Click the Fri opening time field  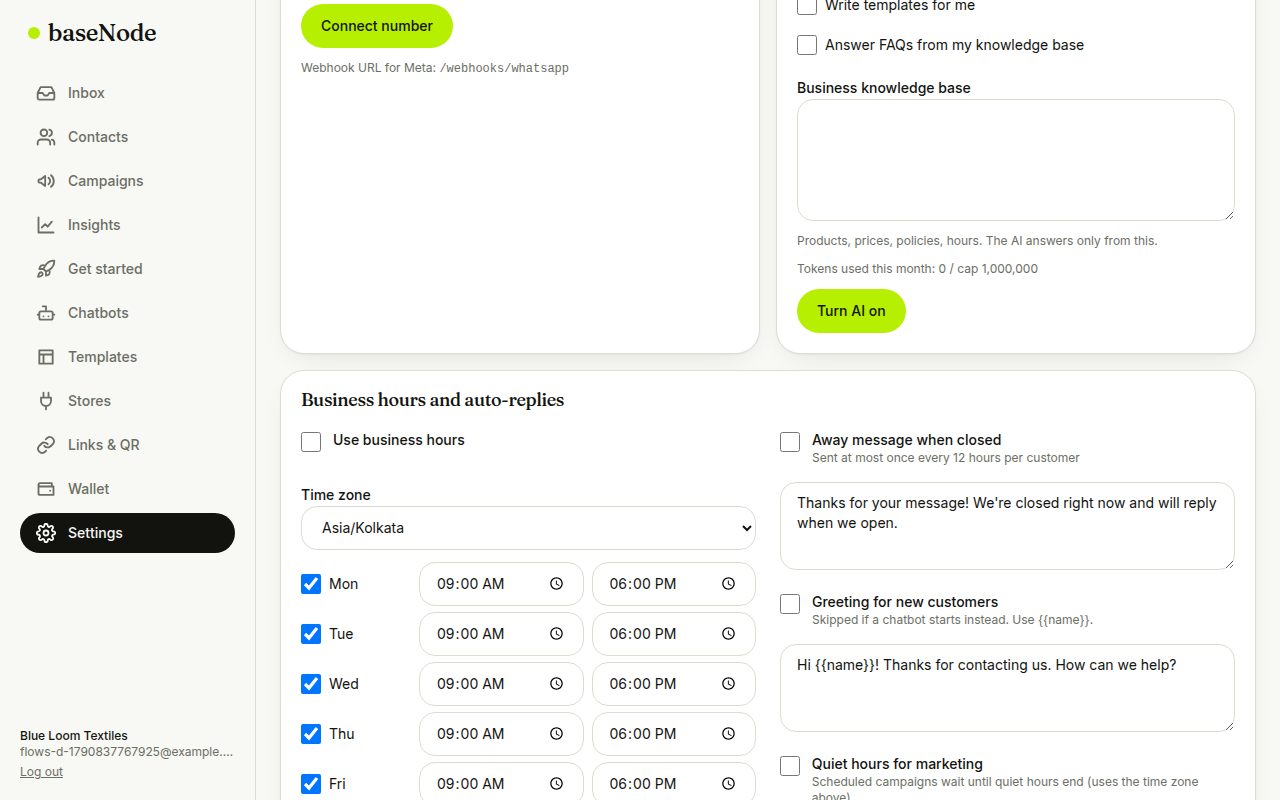(501, 781)
